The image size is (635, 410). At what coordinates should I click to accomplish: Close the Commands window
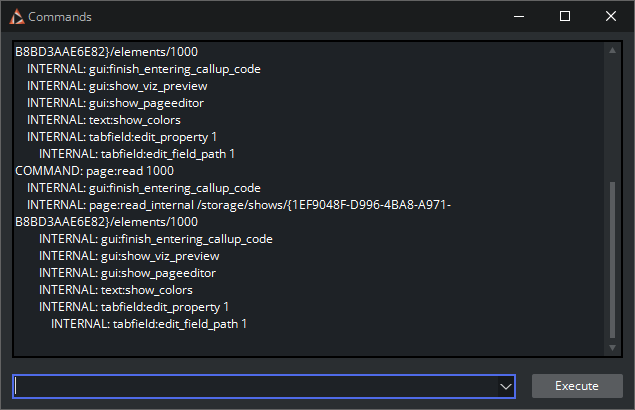pos(611,16)
